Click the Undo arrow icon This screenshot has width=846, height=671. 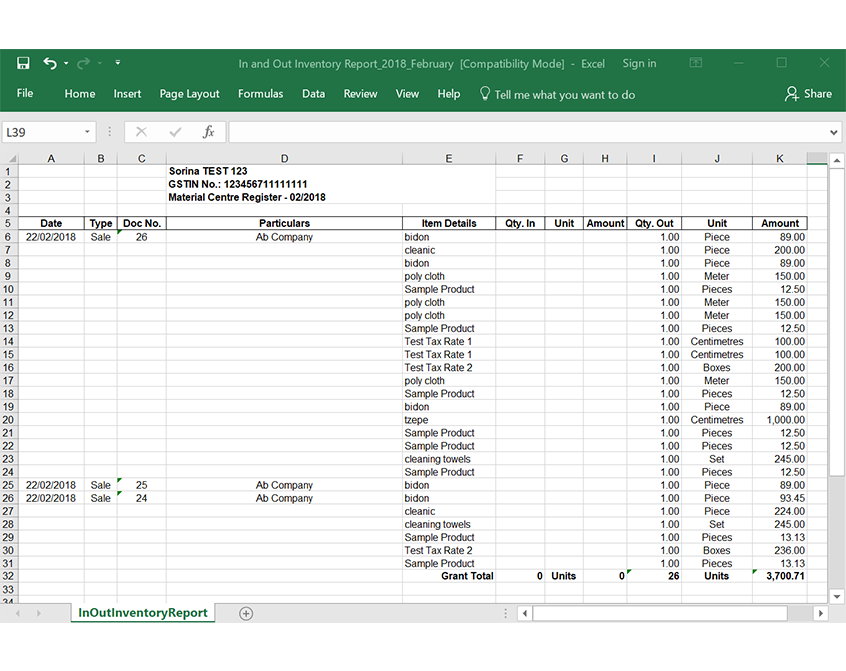point(49,63)
